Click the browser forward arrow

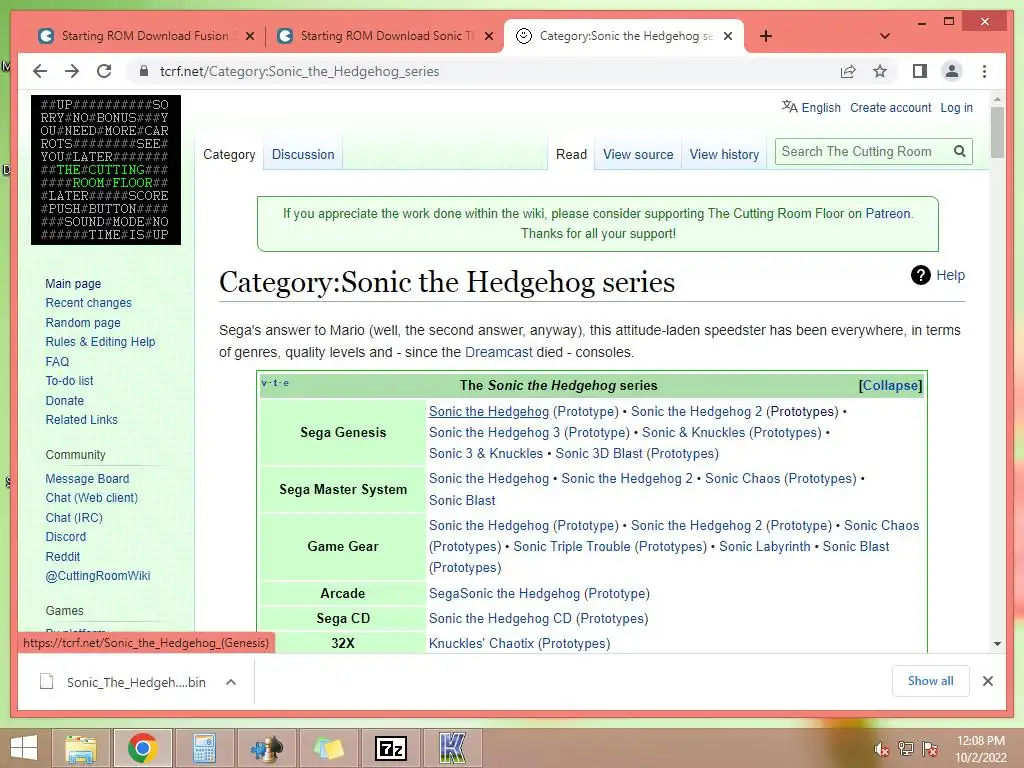pos(72,71)
